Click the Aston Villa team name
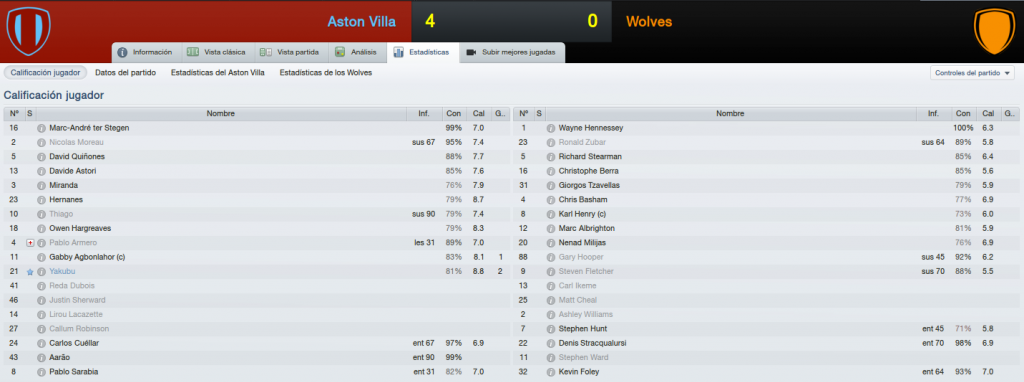 pos(361,22)
